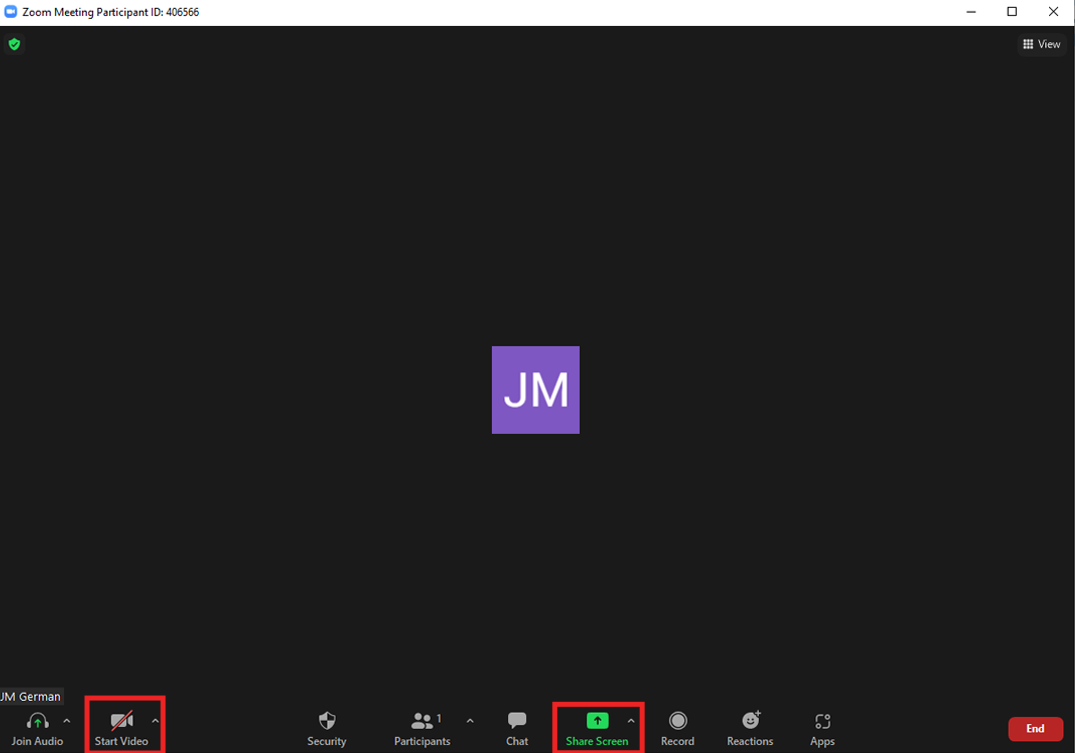Start Video with the crossed-out camera icon
Viewport: 1075px width, 753px height.
[x=121, y=721]
